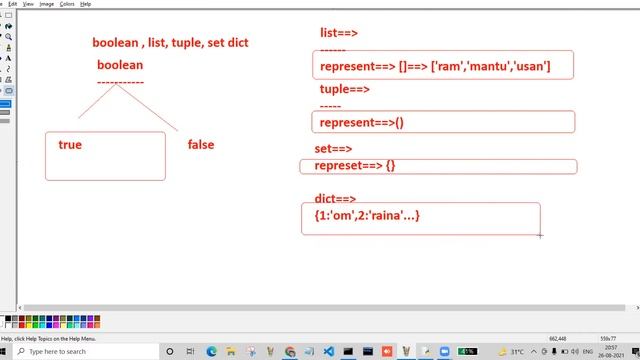Select the Text tool
The image size is (640, 360).
(x=9, y=58)
